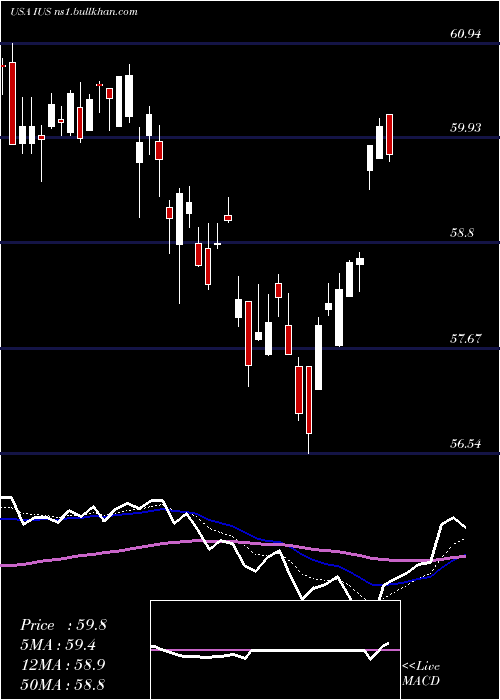Click the 59.93 price level label
This screenshot has height=700, width=500.
coord(466,128)
